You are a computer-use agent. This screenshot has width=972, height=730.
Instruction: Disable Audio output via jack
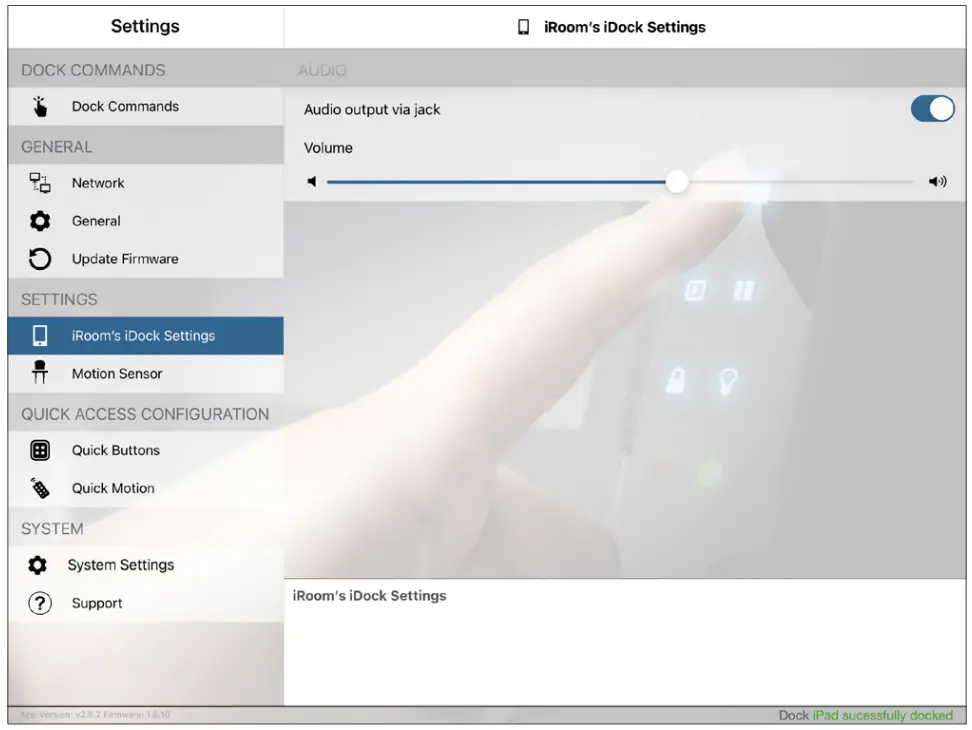pos(934,109)
